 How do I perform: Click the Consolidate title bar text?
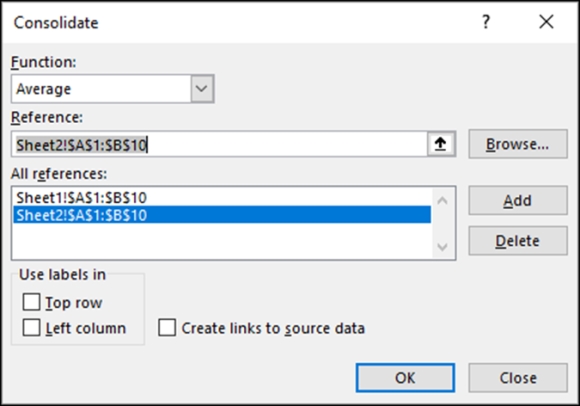(x=56, y=23)
